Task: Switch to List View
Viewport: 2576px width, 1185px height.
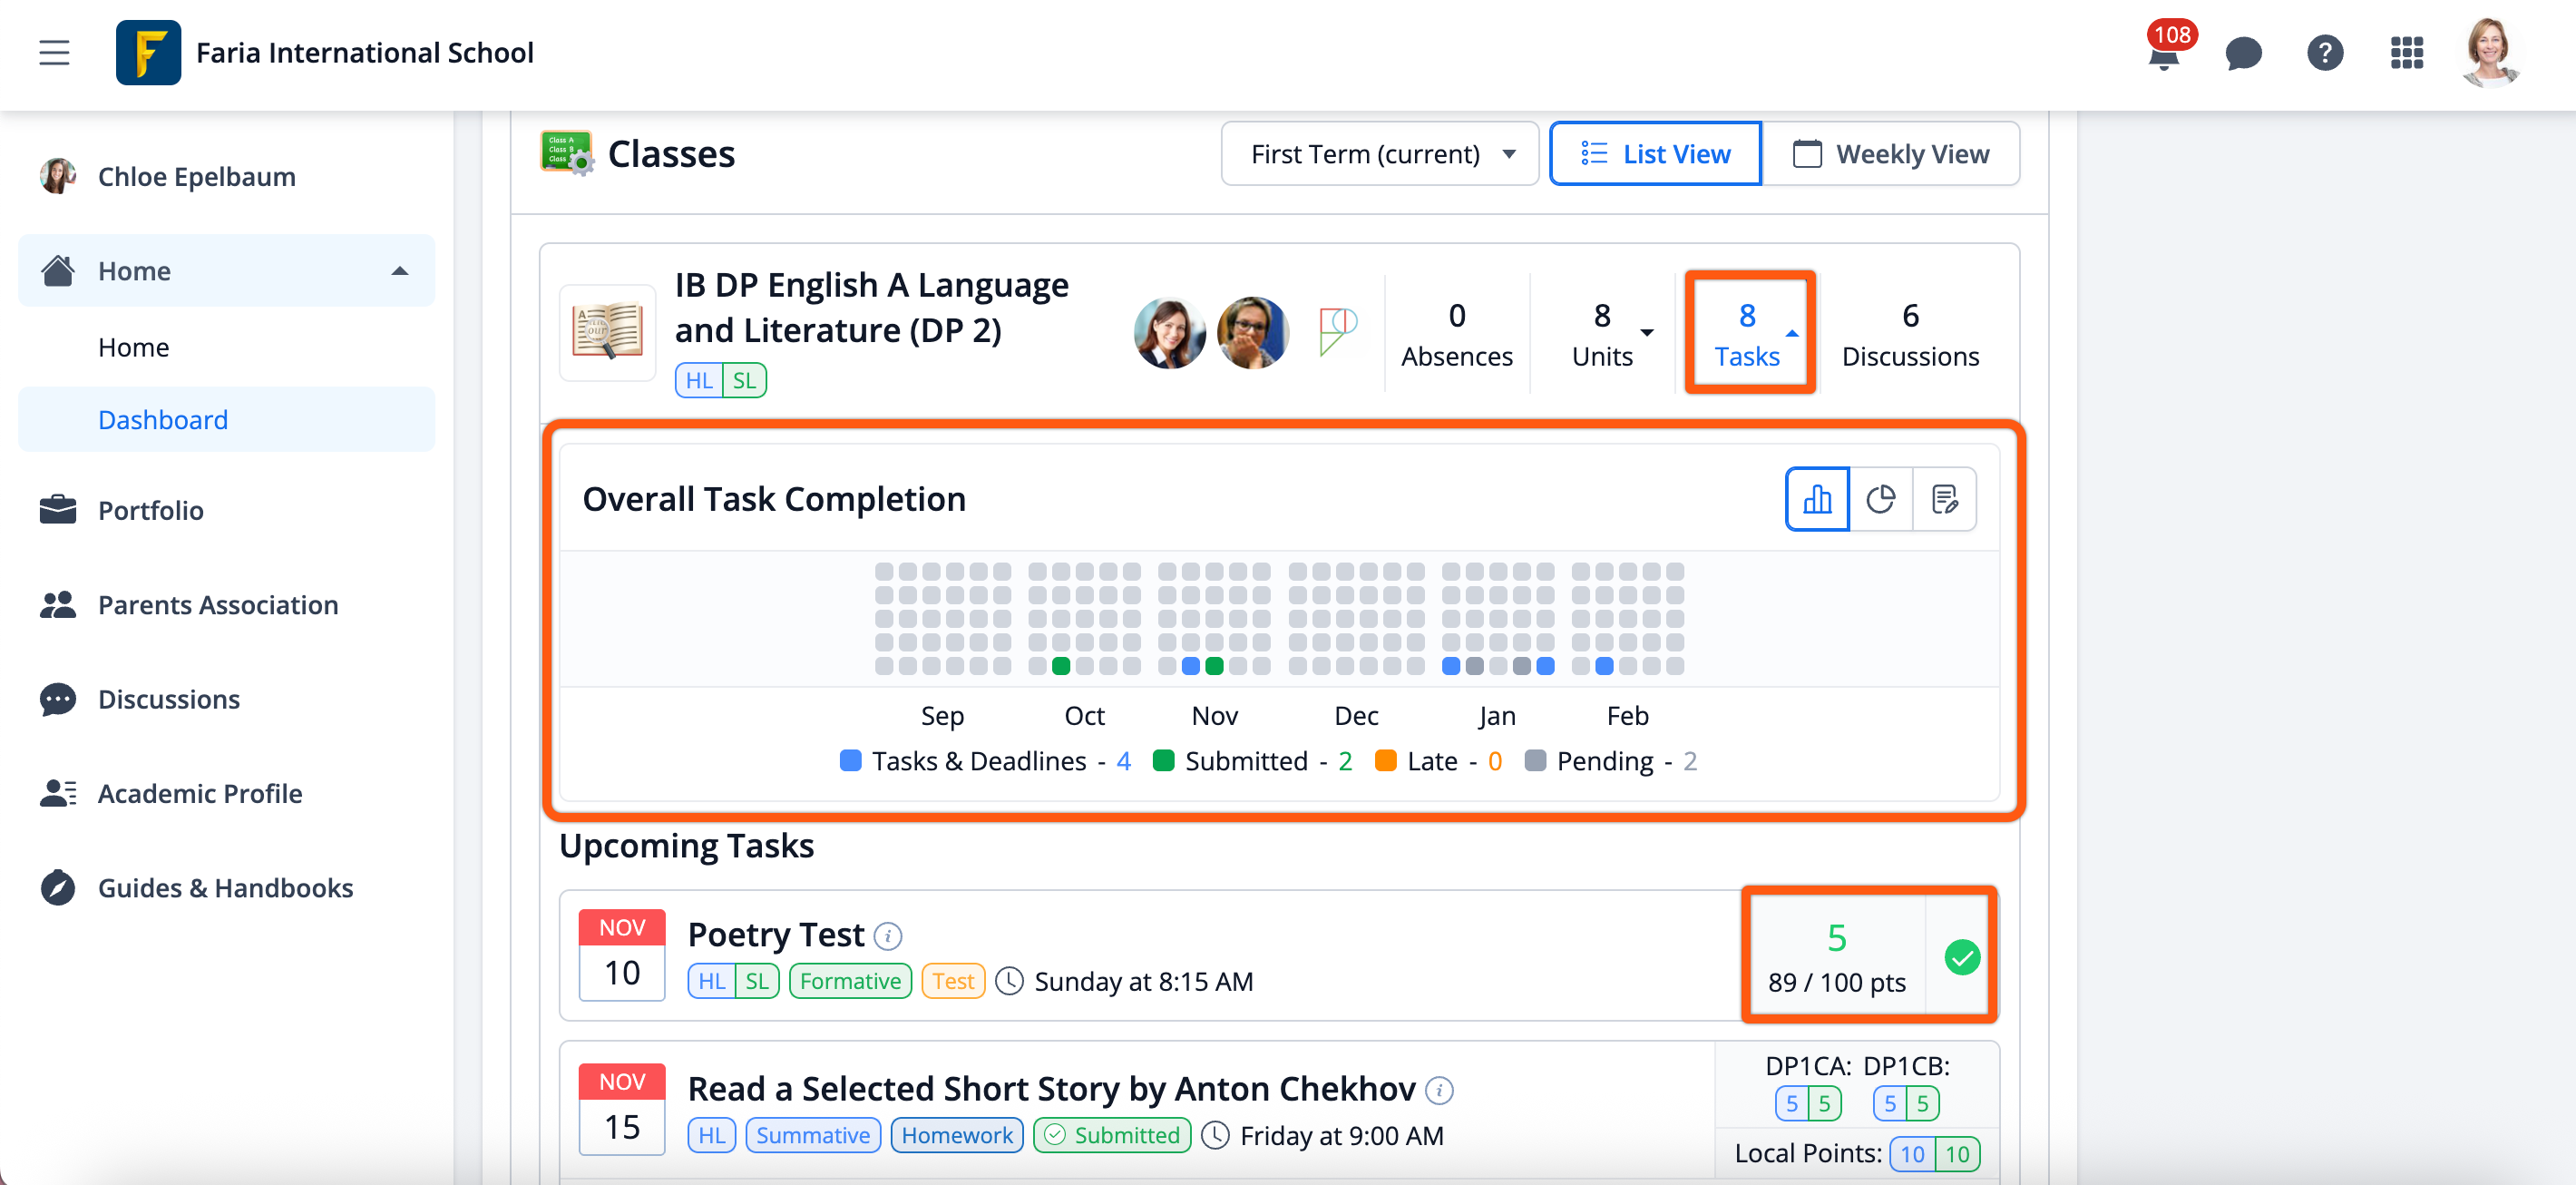Action: 1655,154
